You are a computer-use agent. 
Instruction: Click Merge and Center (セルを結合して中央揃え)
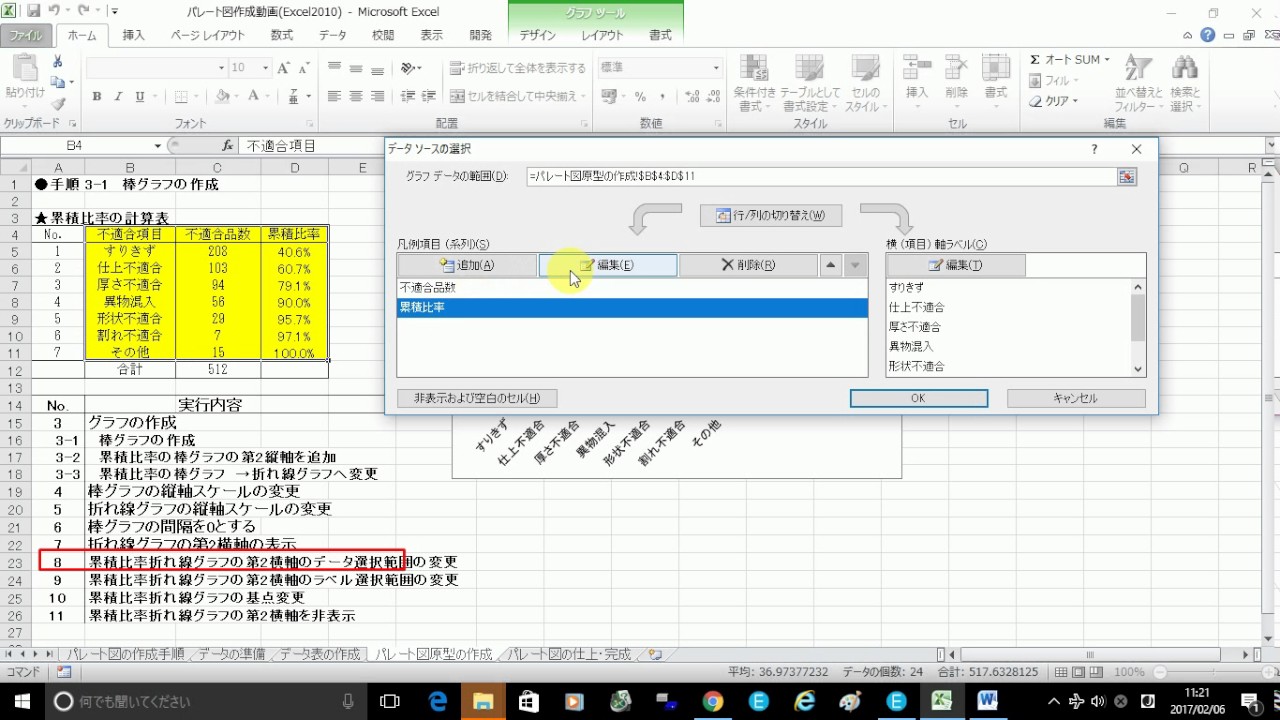[513, 97]
